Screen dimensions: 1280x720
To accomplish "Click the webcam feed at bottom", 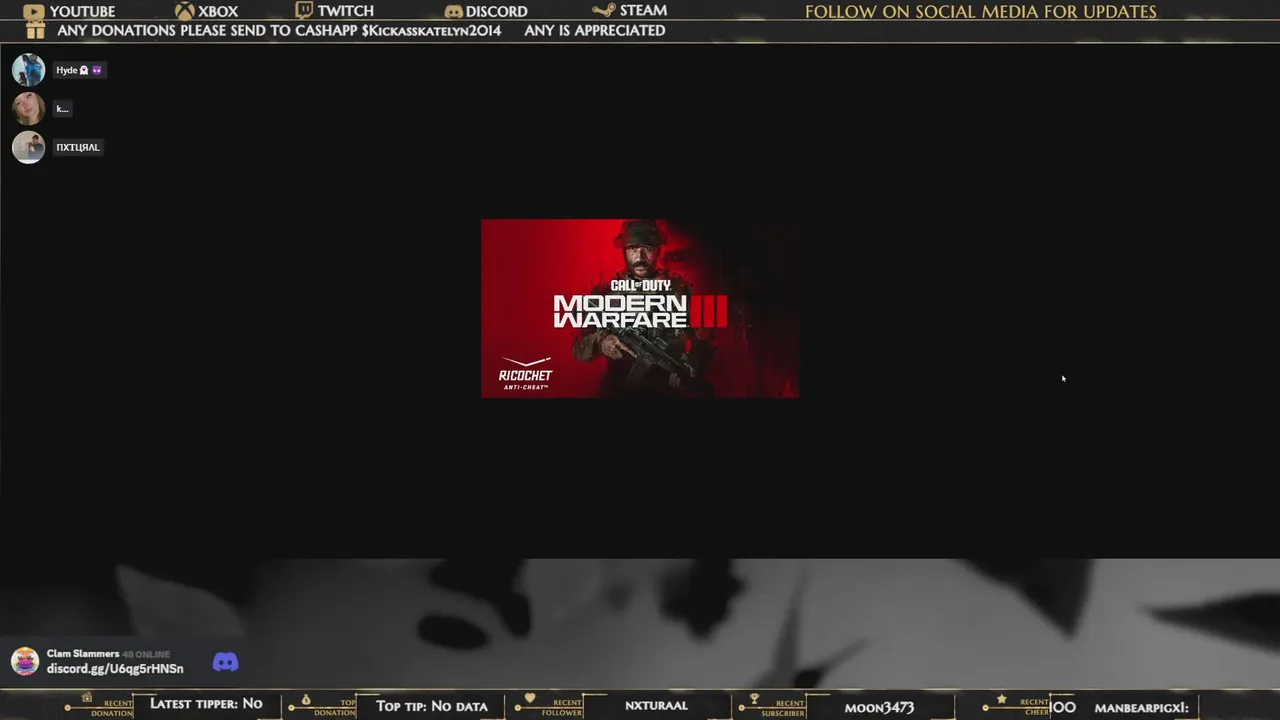I will coord(640,622).
